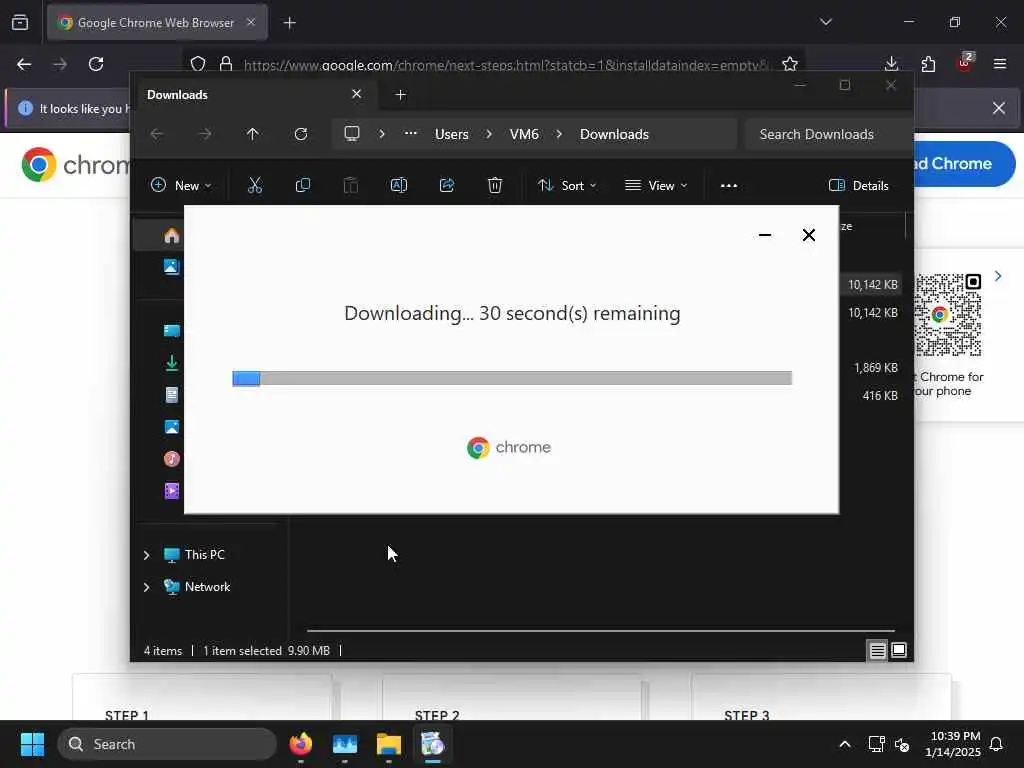This screenshot has width=1024, height=768.
Task: Click the Delete trash icon in File Explorer
Action: pos(495,185)
